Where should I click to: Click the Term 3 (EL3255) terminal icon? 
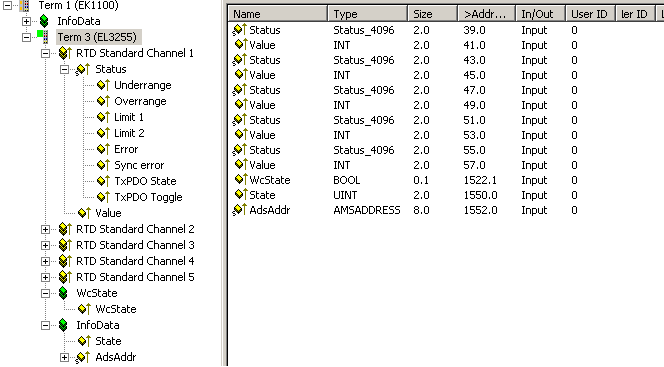coord(43,36)
